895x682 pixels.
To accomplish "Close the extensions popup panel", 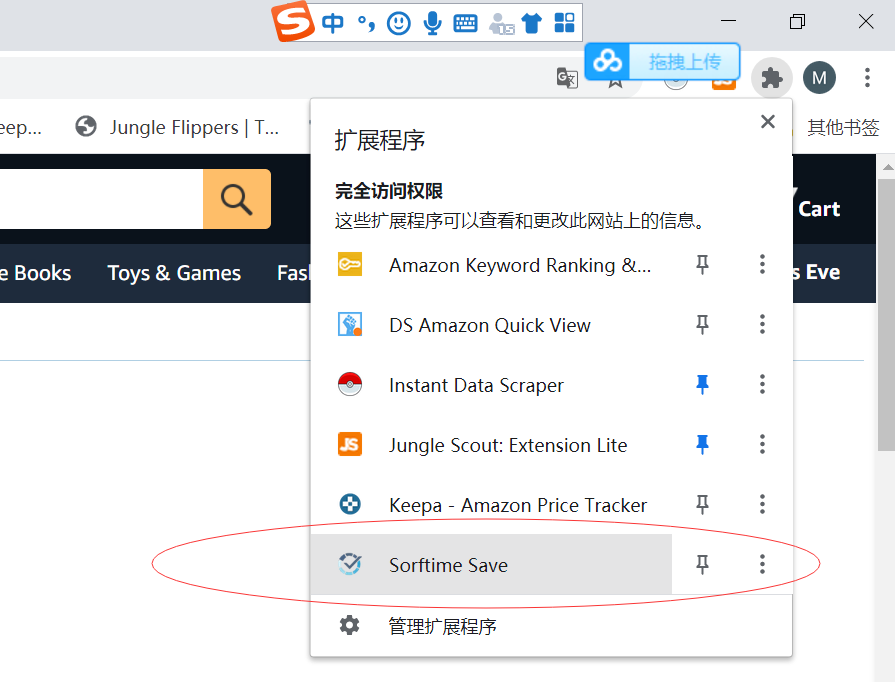I will [x=768, y=122].
